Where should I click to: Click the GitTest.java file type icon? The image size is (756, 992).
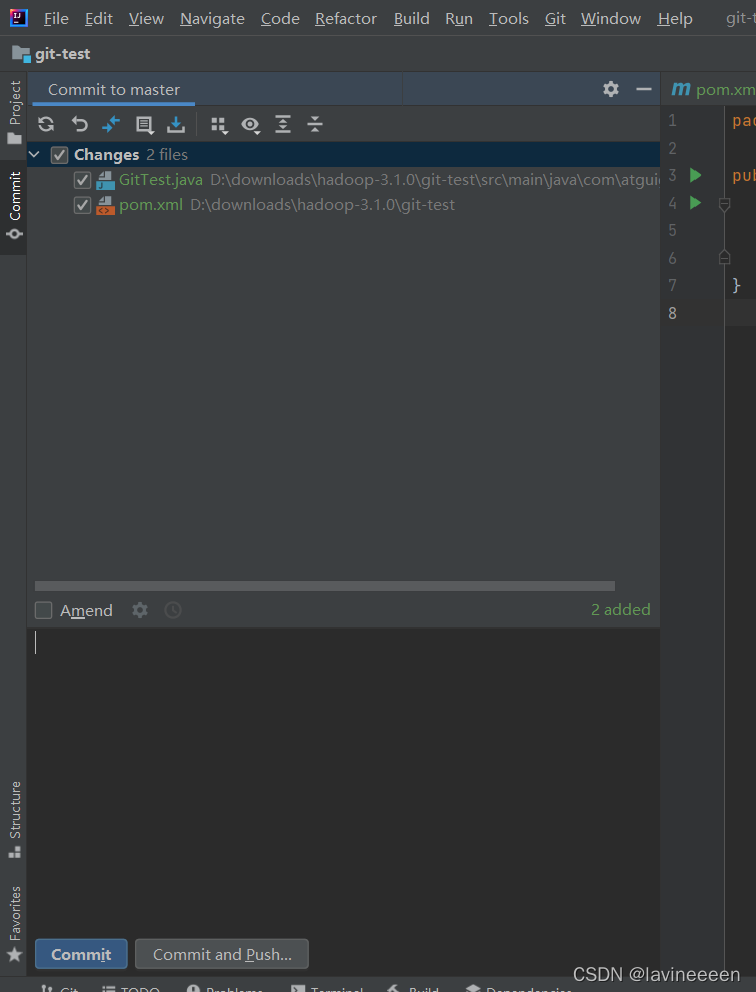[105, 180]
